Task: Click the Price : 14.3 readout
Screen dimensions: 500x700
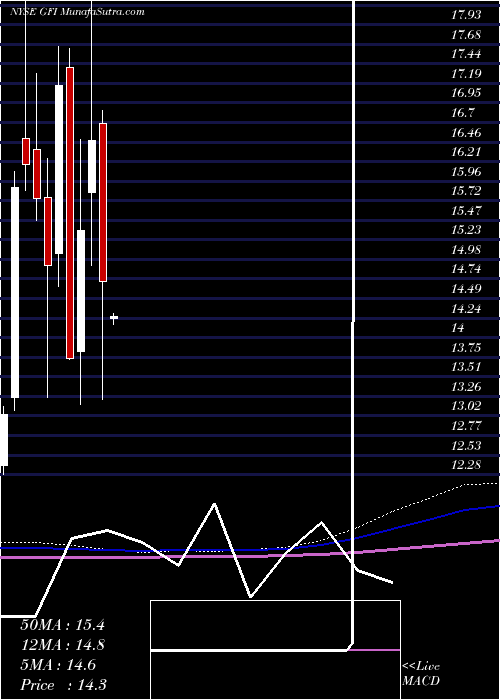Action: click(x=62, y=684)
